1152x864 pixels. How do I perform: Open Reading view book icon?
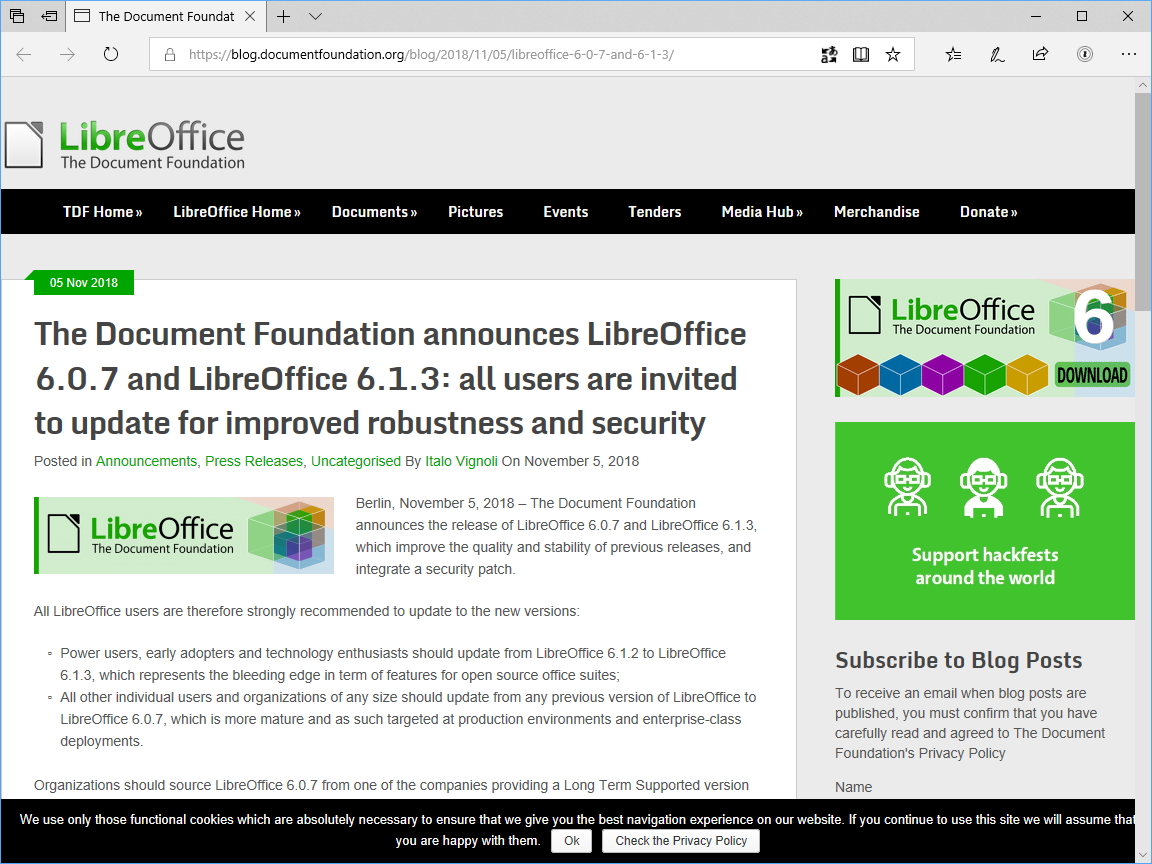[860, 54]
